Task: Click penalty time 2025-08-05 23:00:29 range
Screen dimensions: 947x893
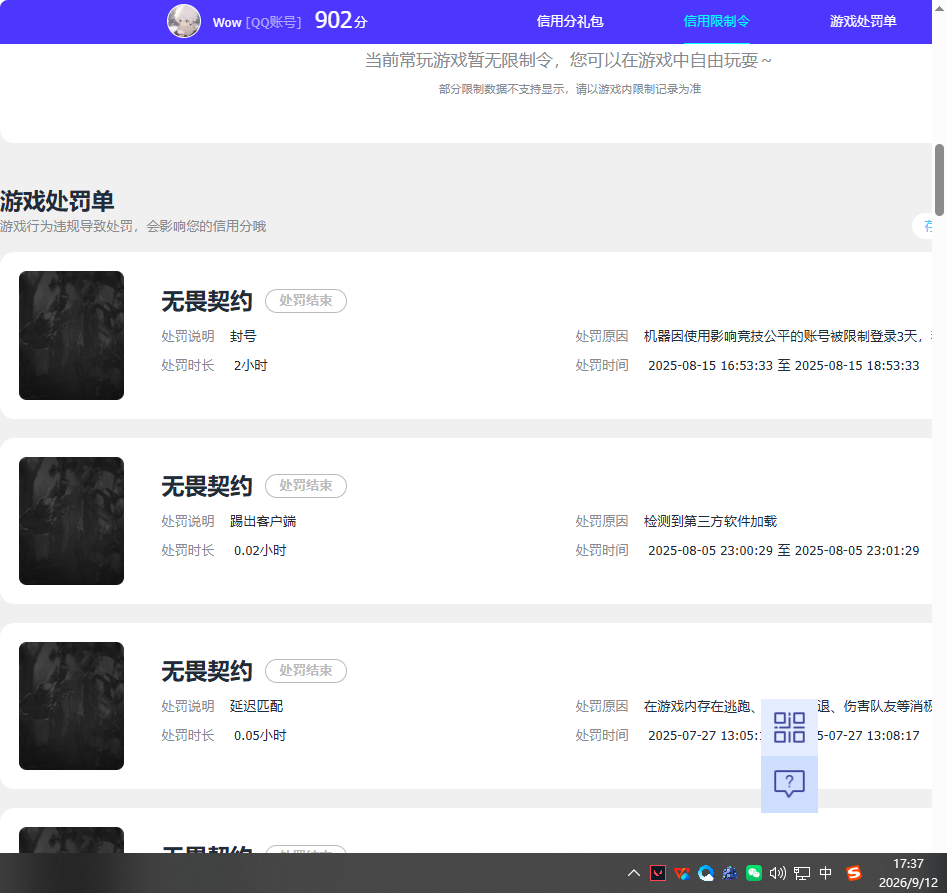Action: [x=783, y=551]
